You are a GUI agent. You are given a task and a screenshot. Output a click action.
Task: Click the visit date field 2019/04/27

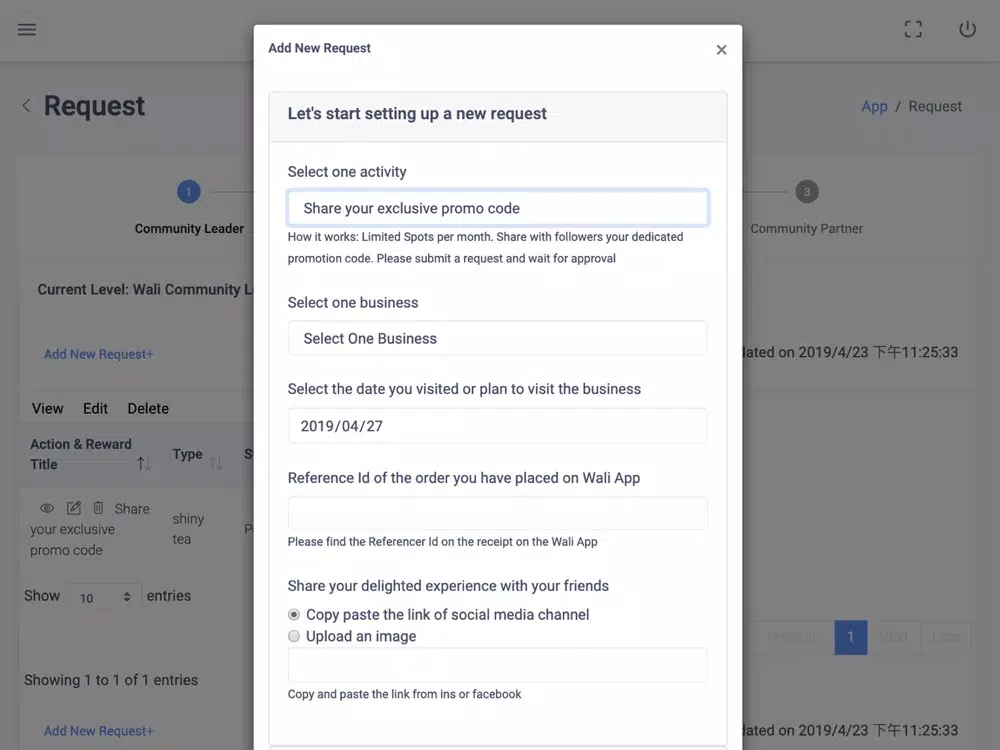pyautogui.click(x=497, y=426)
